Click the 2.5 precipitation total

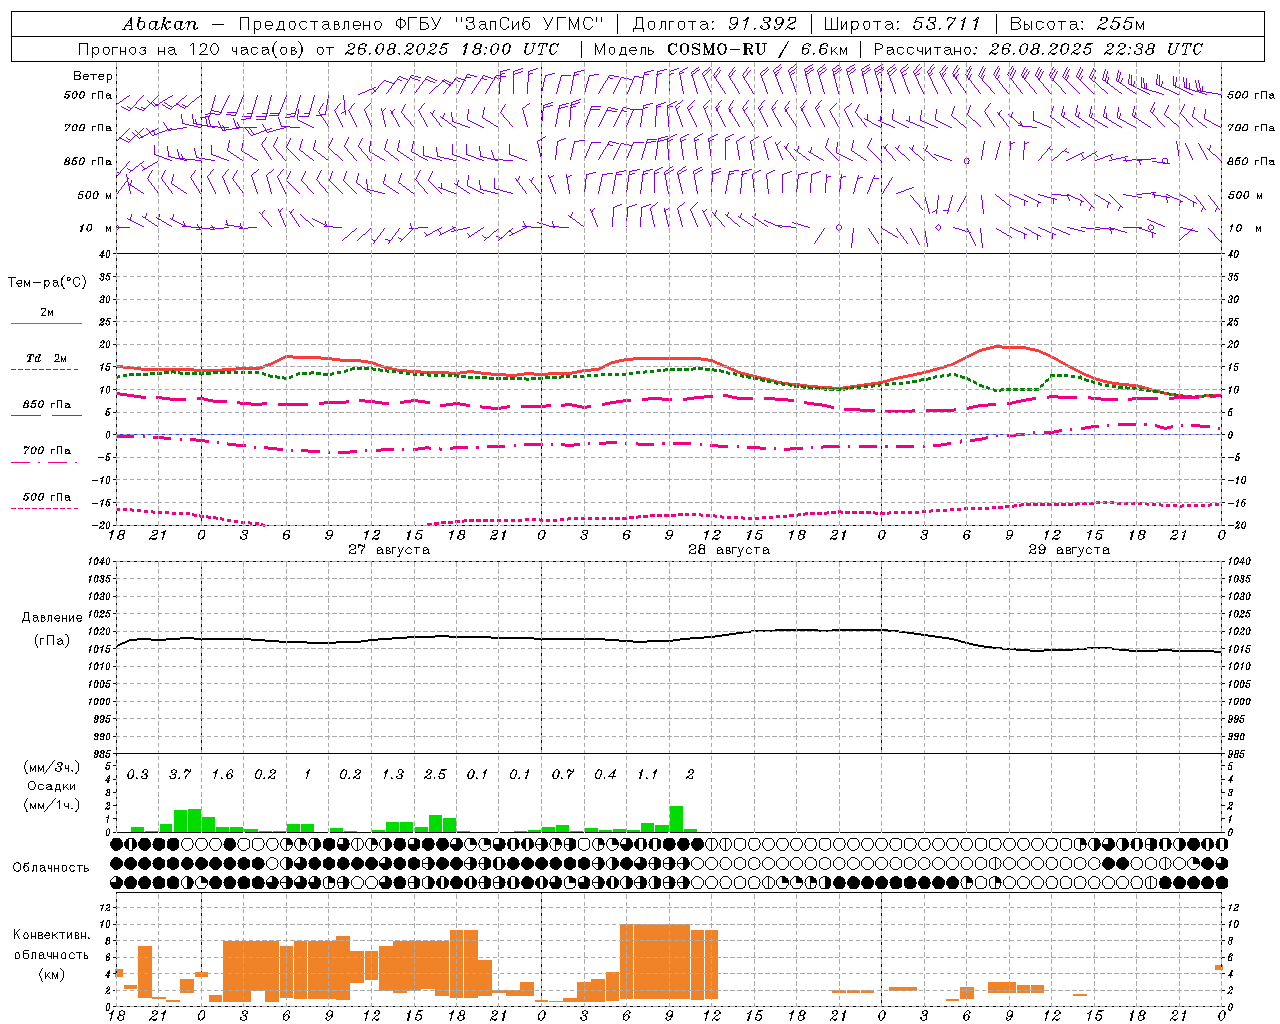click(435, 775)
